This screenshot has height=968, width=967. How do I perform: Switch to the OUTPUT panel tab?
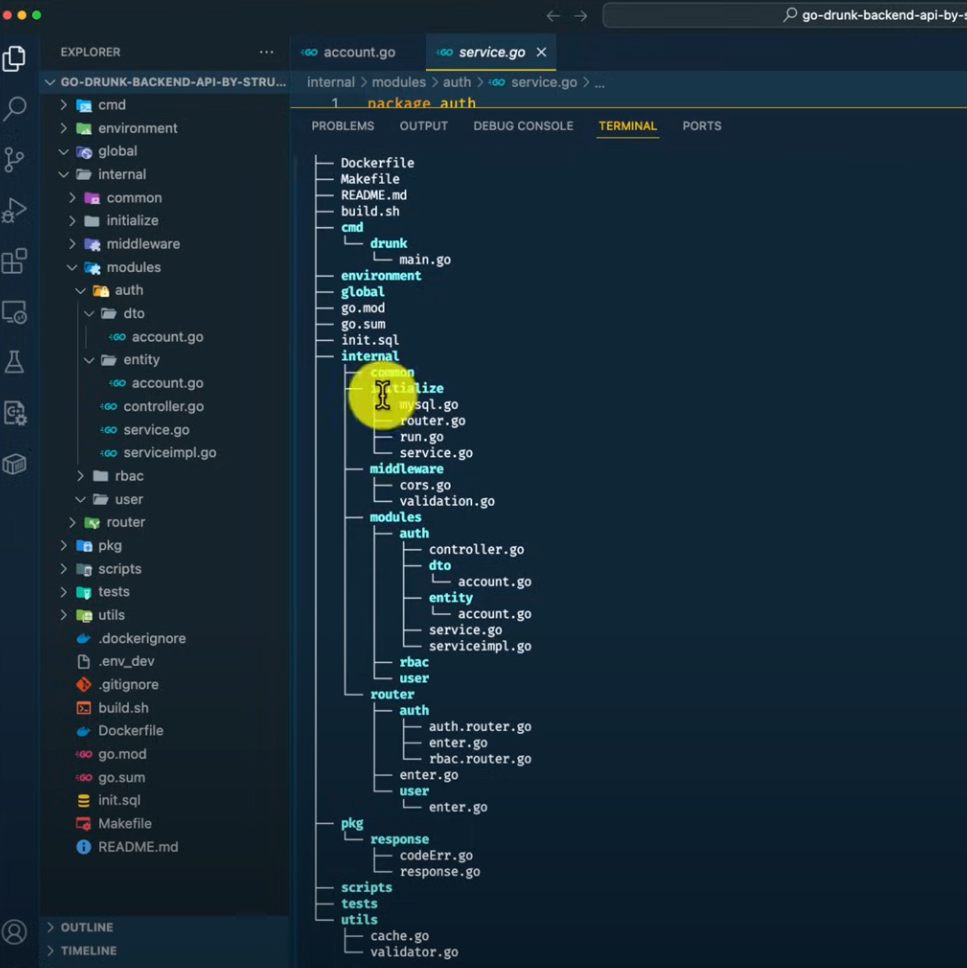(424, 126)
